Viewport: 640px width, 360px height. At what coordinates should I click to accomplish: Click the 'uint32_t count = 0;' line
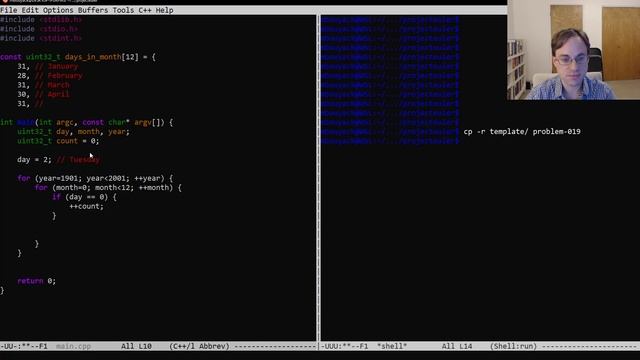point(58,141)
